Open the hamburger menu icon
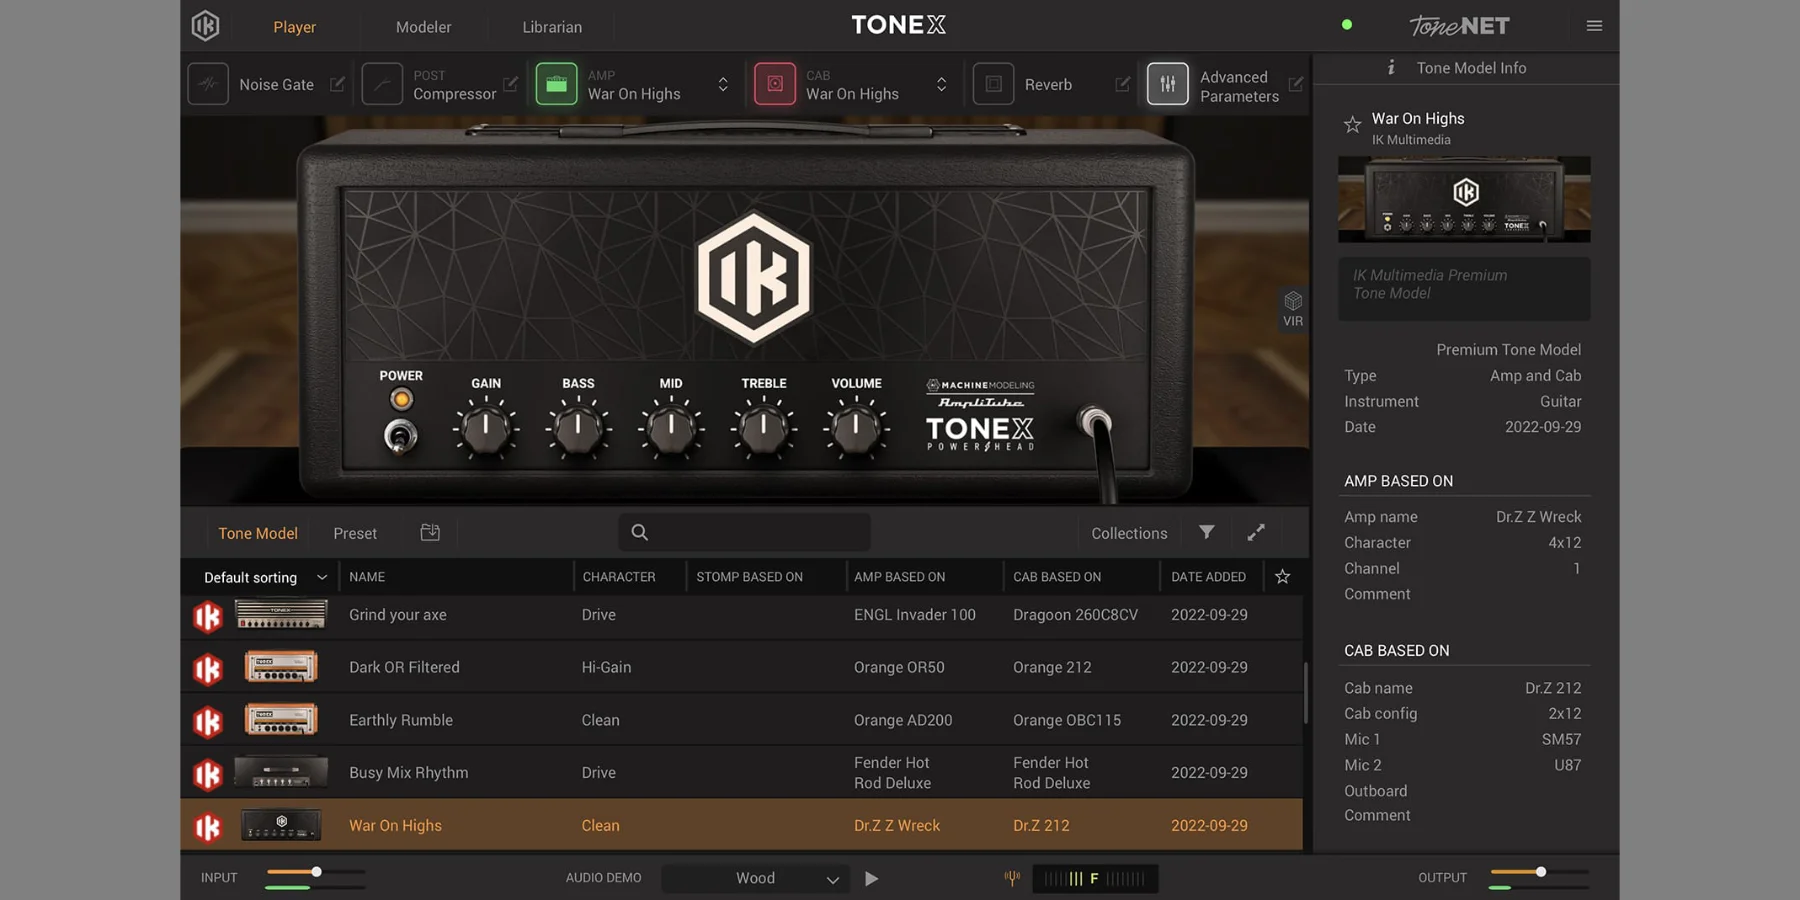1800x900 pixels. click(x=1594, y=26)
